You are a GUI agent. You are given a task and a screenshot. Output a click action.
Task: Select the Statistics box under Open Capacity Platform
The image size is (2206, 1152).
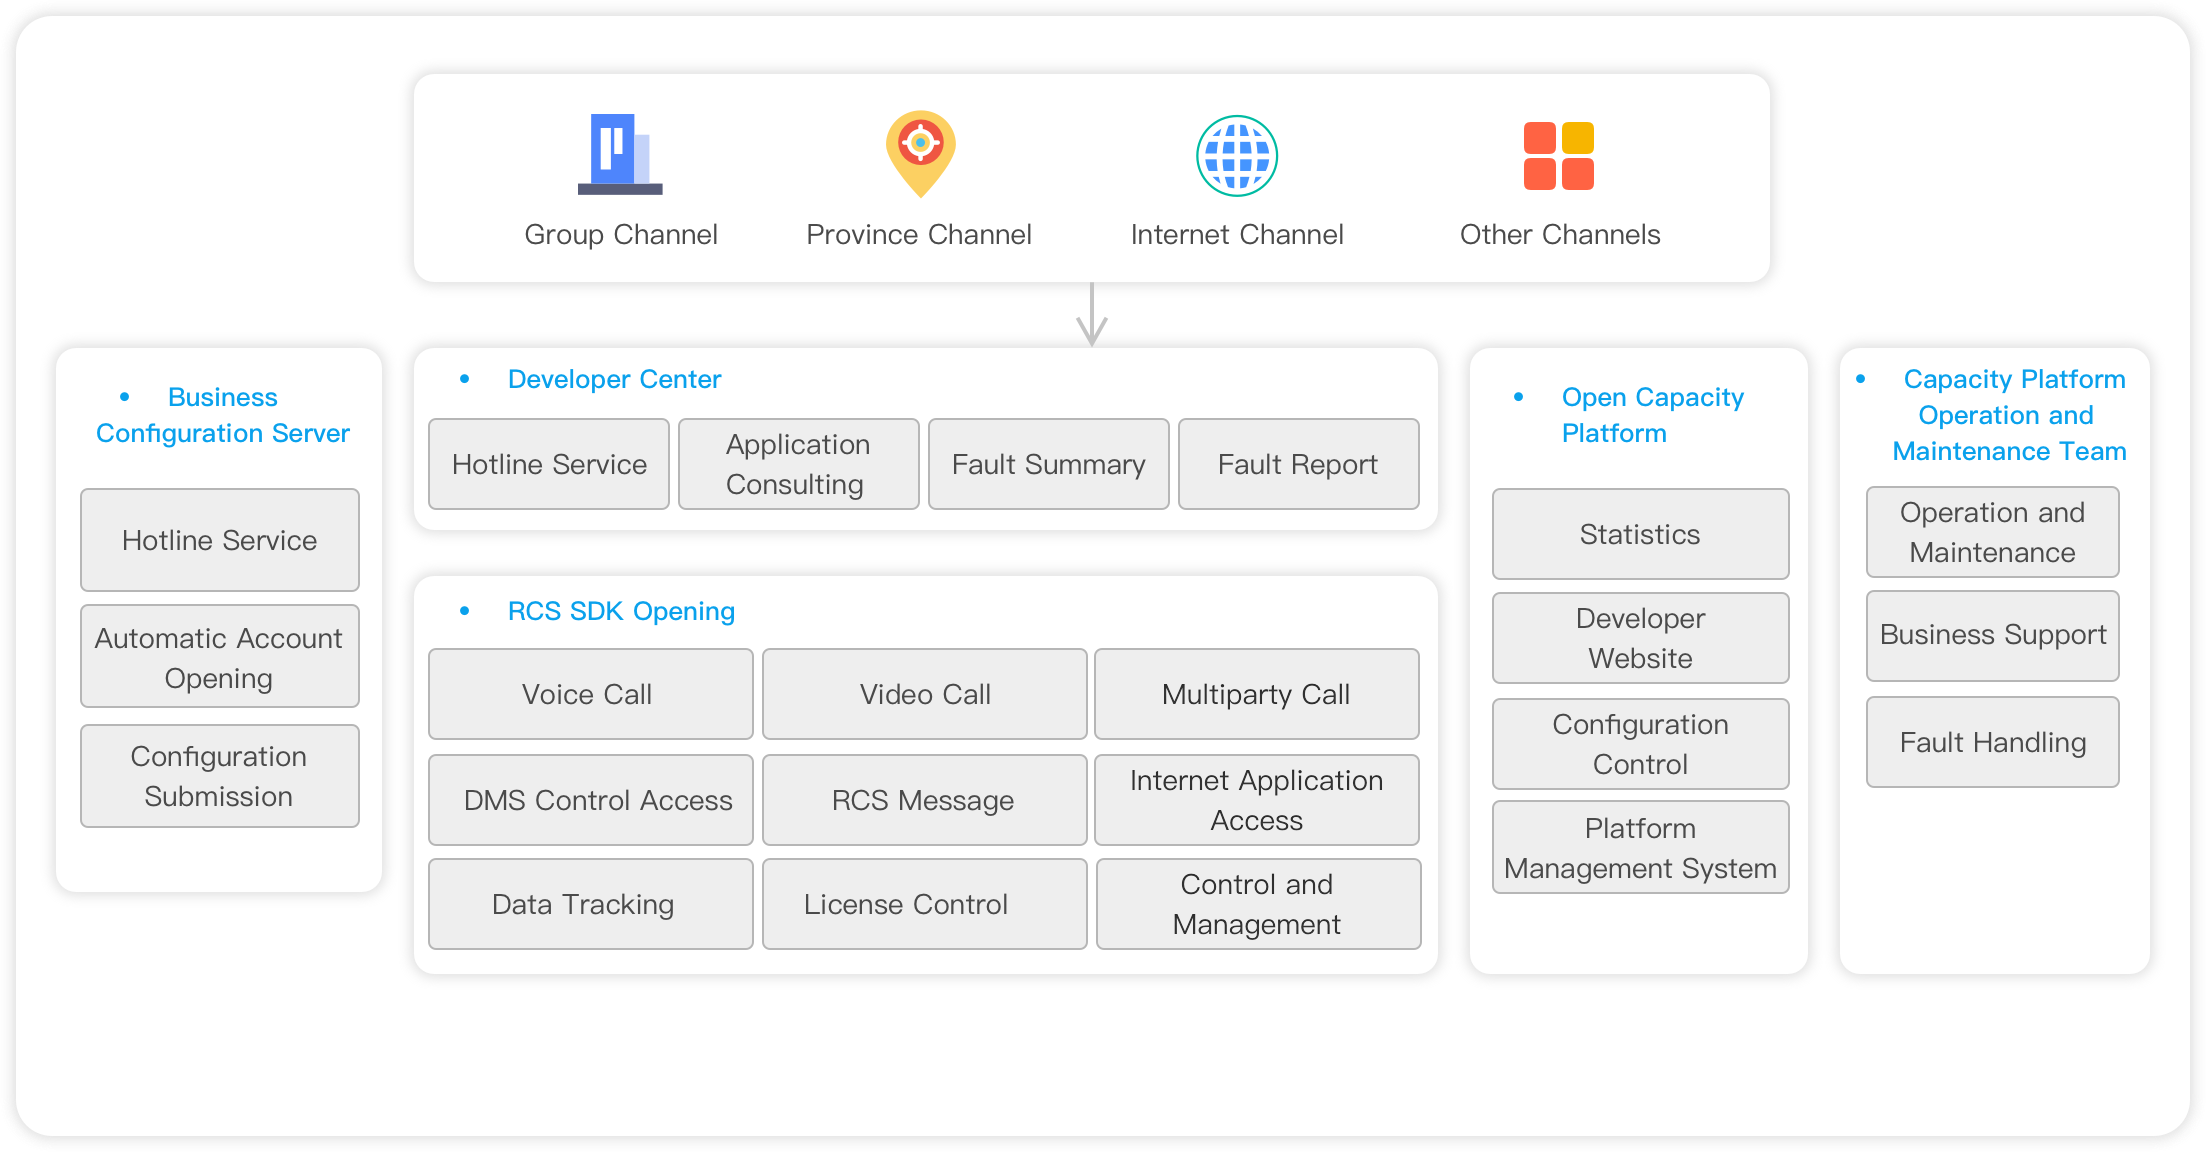click(x=1639, y=534)
